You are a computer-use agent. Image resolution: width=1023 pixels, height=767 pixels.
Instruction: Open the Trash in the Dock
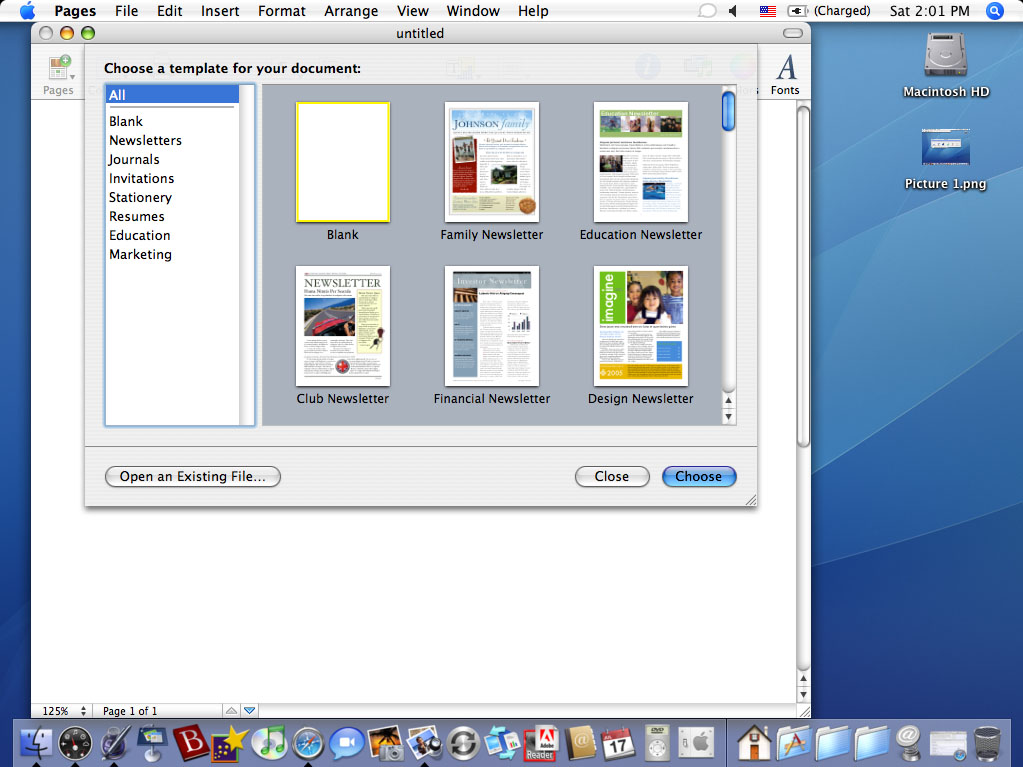click(987, 744)
